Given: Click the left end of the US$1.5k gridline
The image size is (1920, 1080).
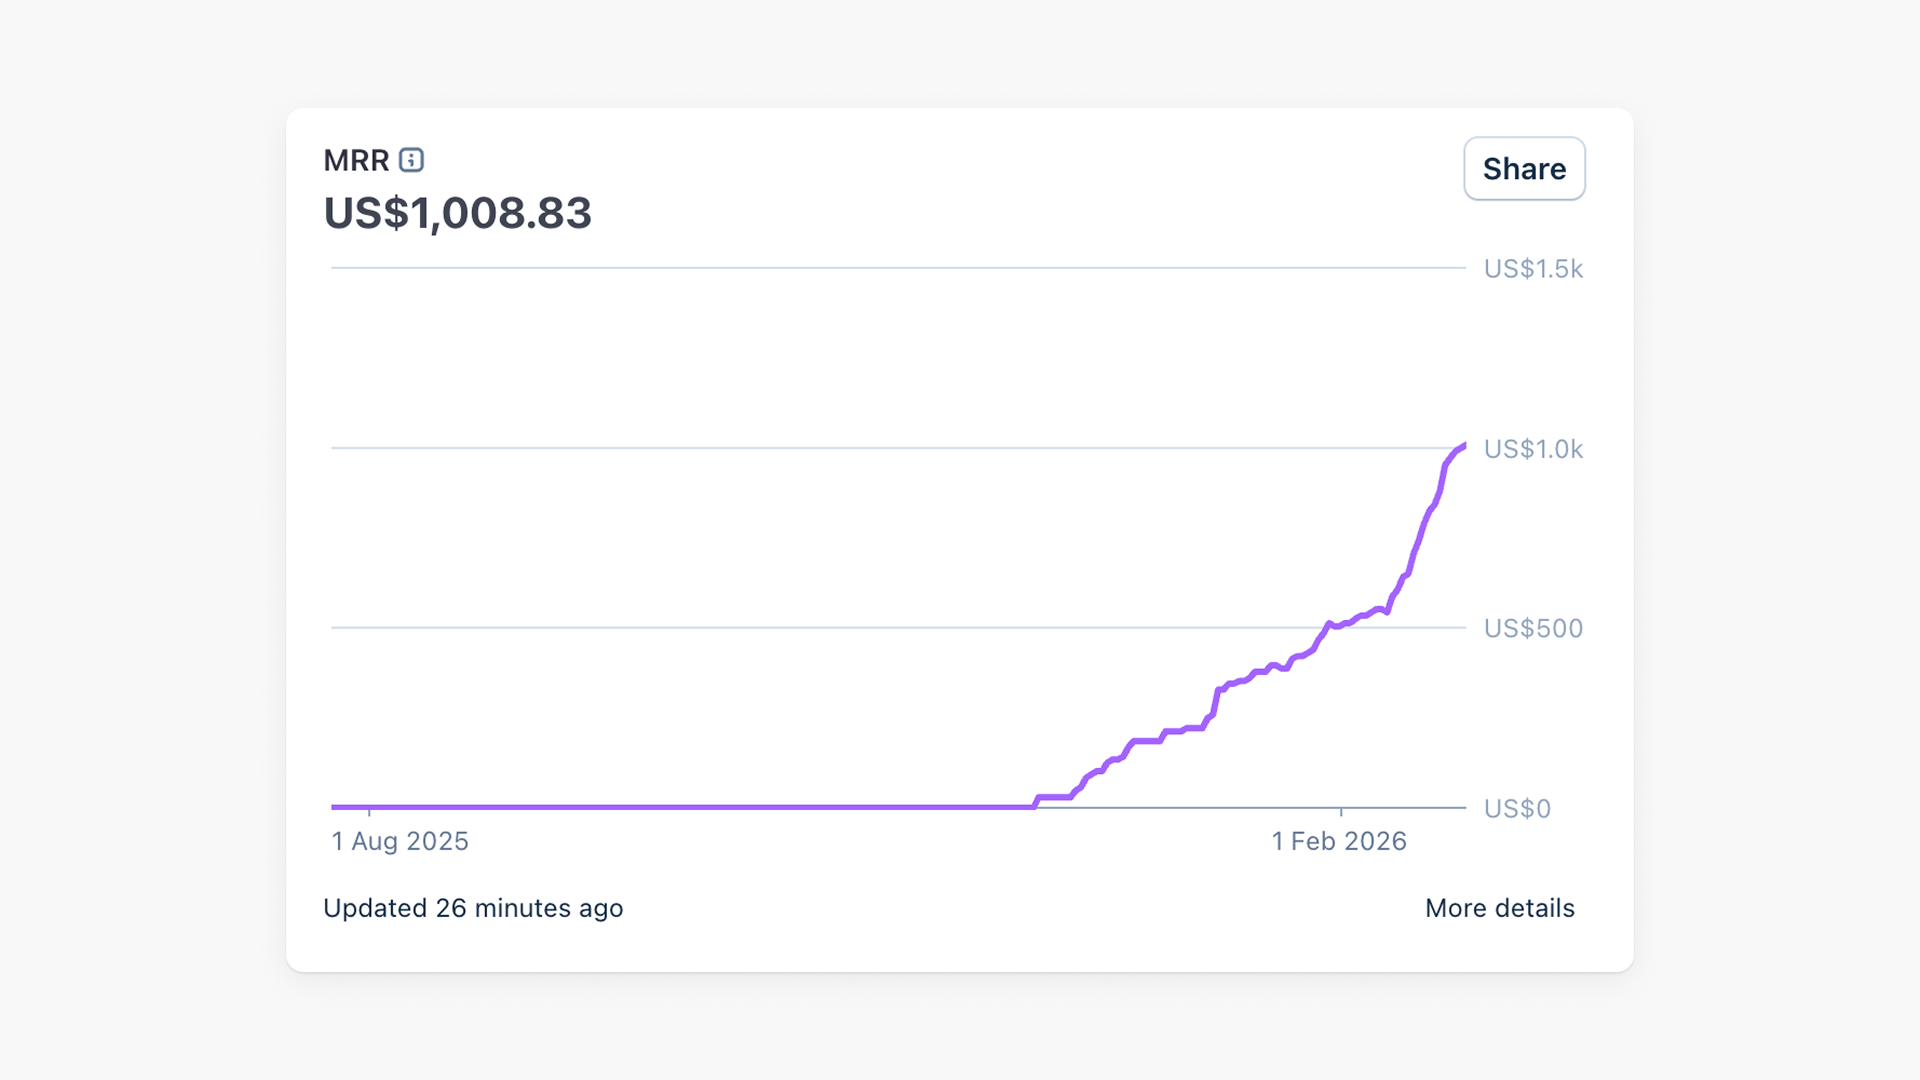Looking at the screenshot, I should point(334,268).
